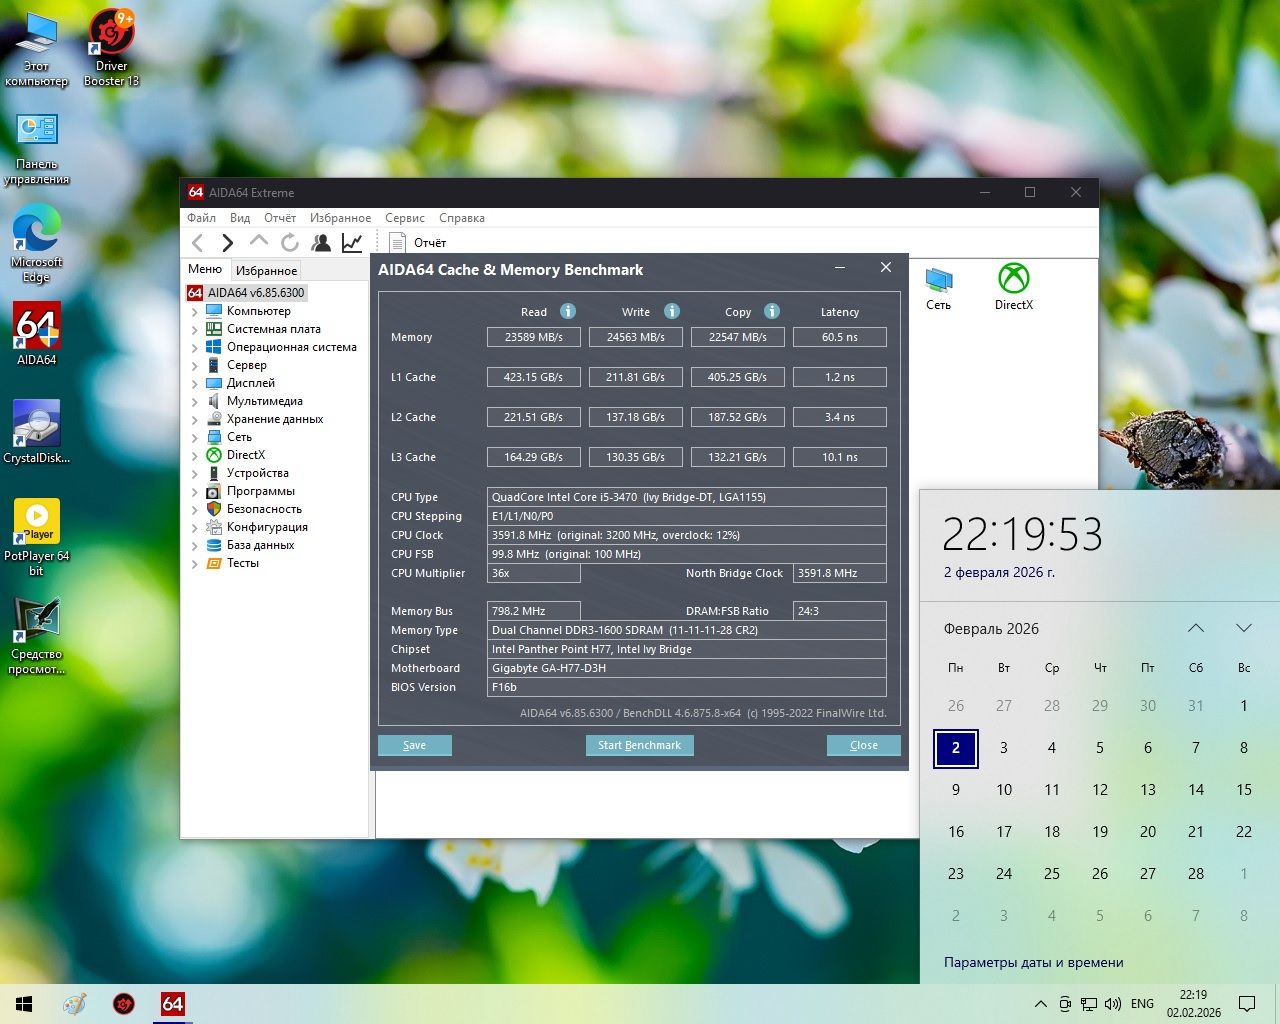This screenshot has height=1024, width=1280.
Task: Click the Close button in benchmark dialog
Action: click(x=864, y=745)
